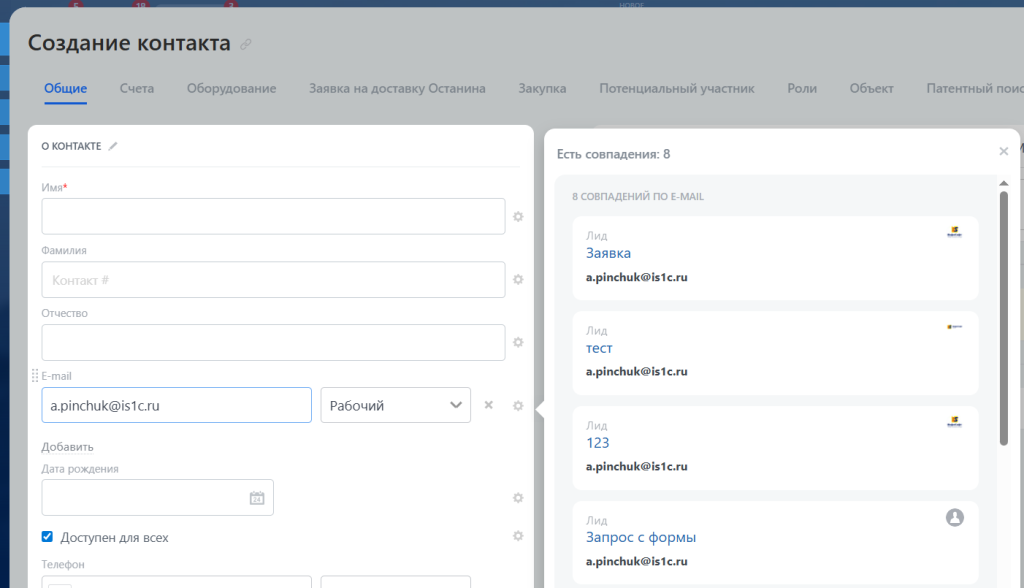
Task: Open the тест lead link
Action: 599,348
